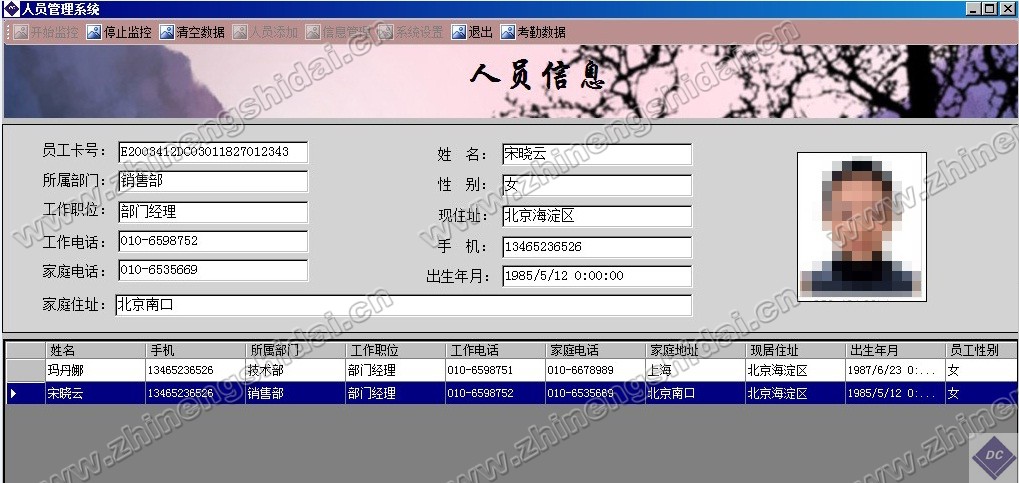The width and height of the screenshot is (1019, 483).
Task: Maximize the 人员管理系统 window
Action: (990, 9)
